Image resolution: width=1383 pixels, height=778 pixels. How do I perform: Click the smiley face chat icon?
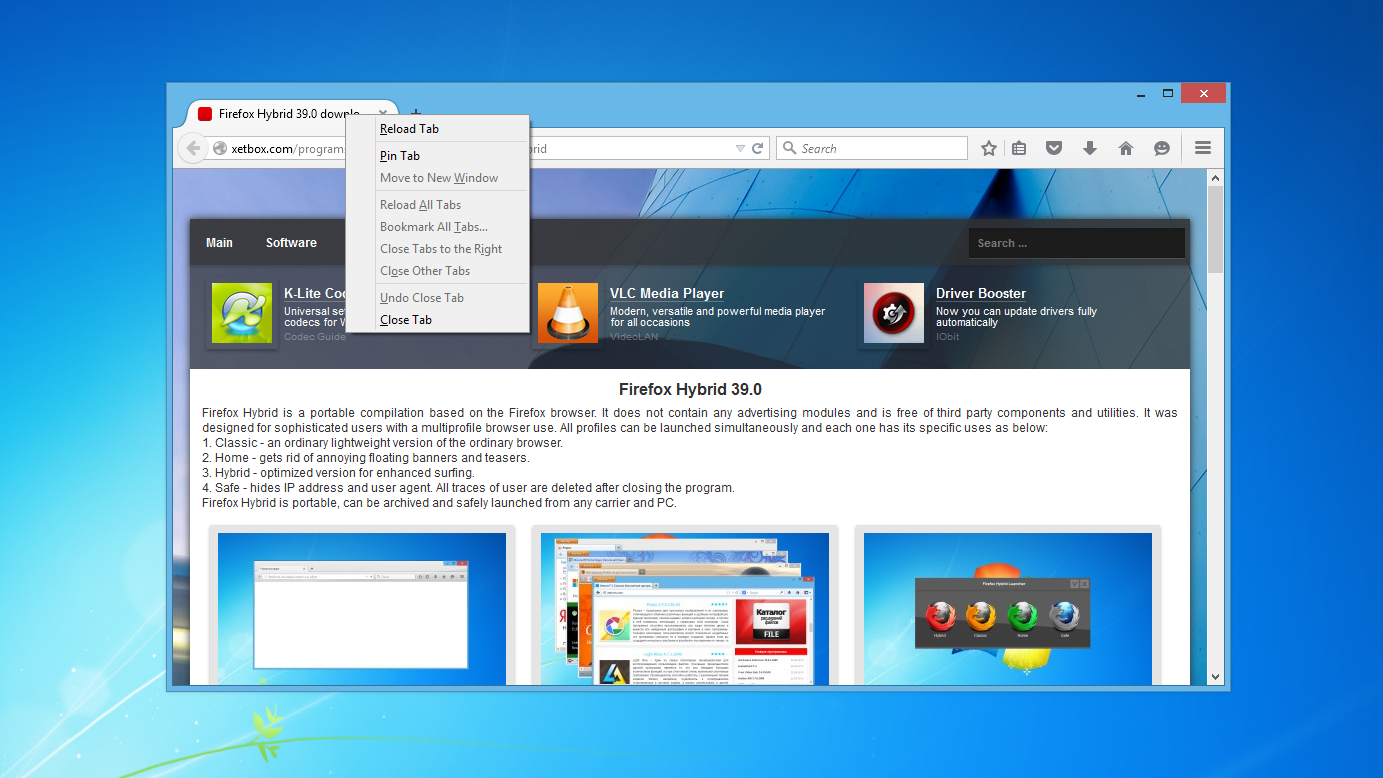[1162, 148]
